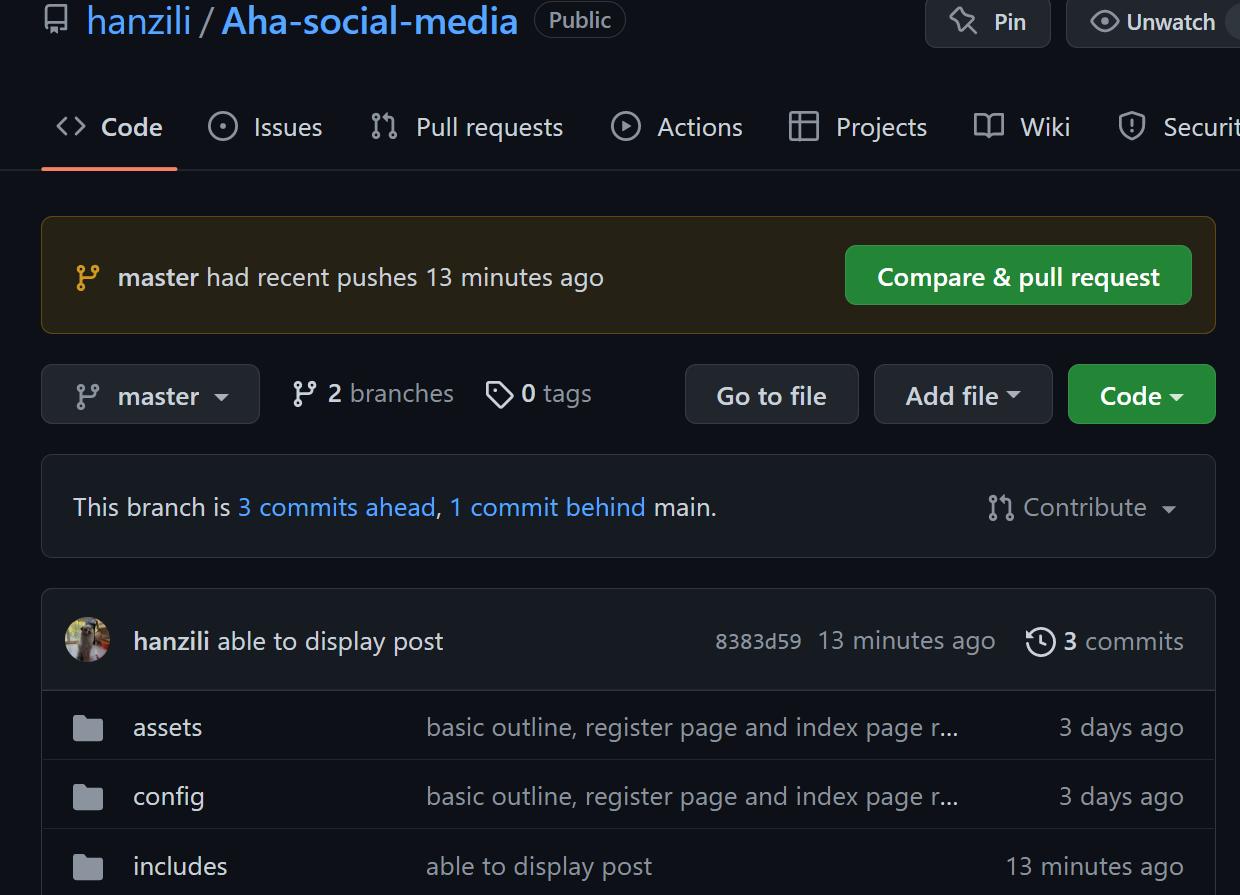Open the commits history clock icon
This screenshot has width=1240, height=895.
click(x=1040, y=641)
